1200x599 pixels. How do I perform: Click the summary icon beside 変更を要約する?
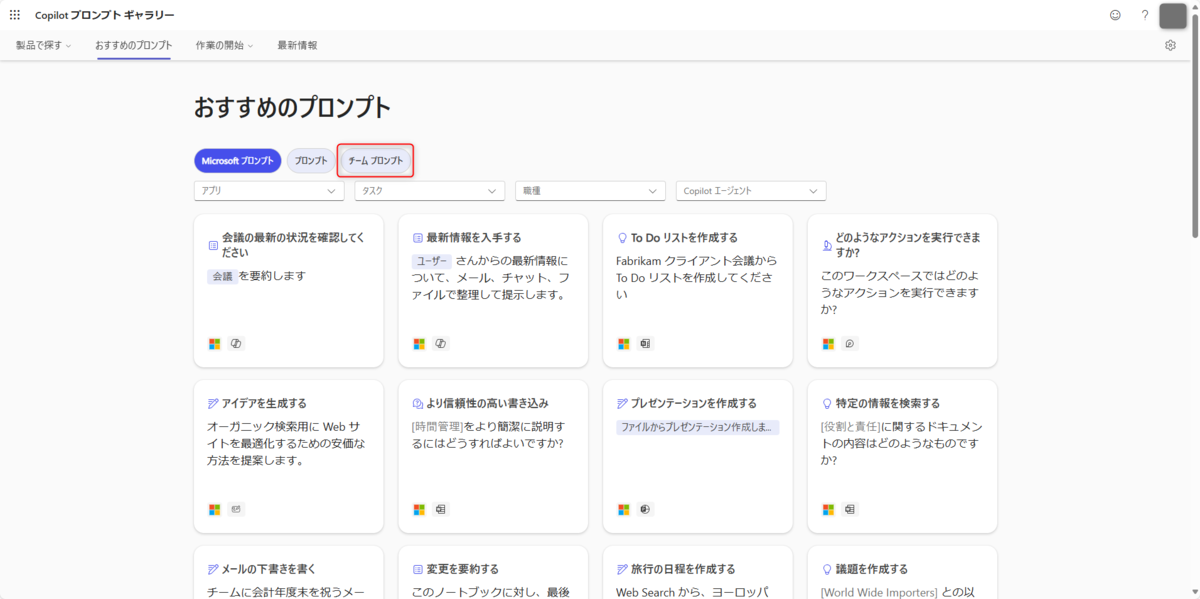click(418, 569)
